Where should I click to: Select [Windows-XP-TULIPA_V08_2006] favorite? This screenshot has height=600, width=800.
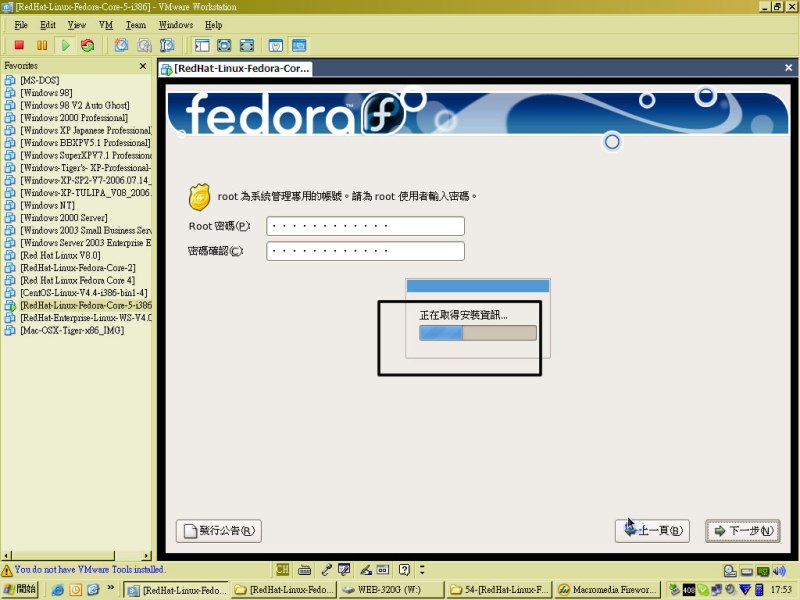79,193
